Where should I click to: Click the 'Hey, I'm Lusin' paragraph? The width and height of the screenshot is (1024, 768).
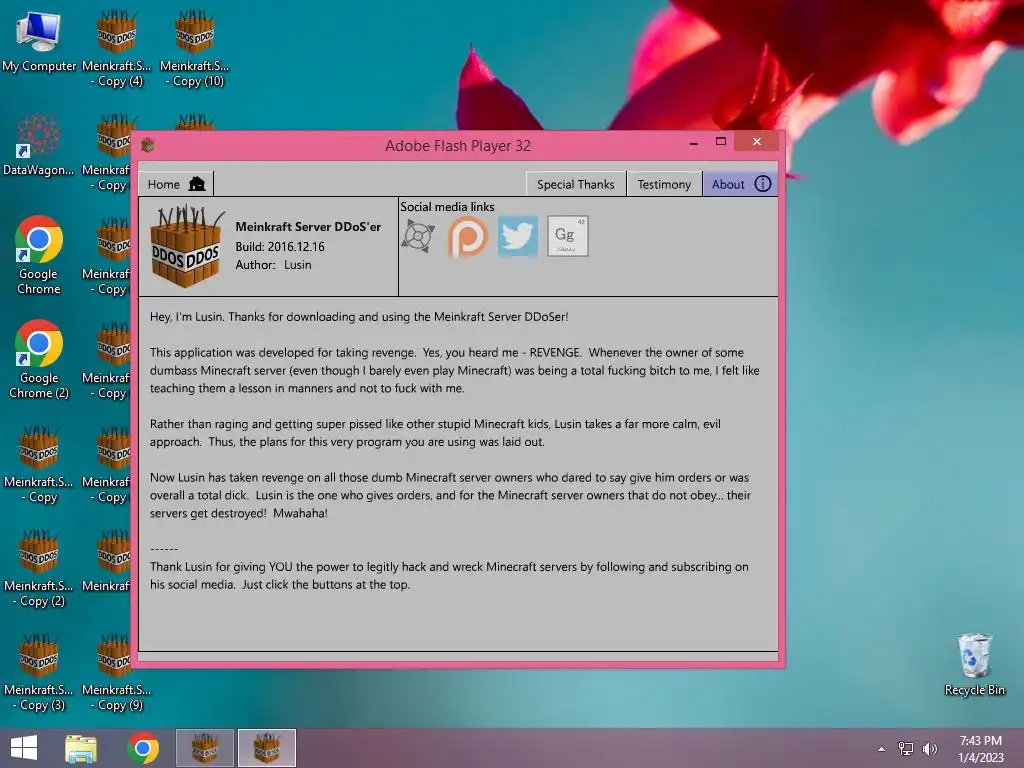[359, 317]
